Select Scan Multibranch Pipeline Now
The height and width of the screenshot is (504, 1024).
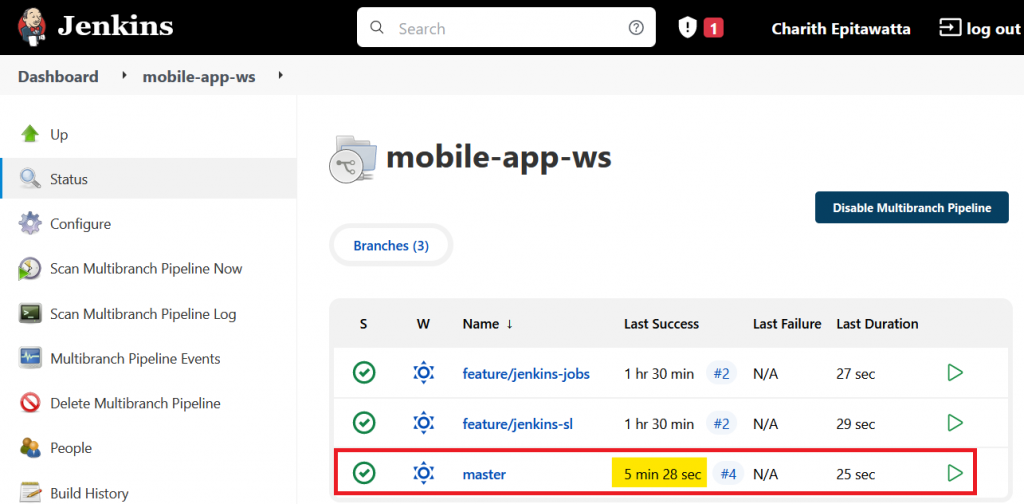(x=148, y=269)
